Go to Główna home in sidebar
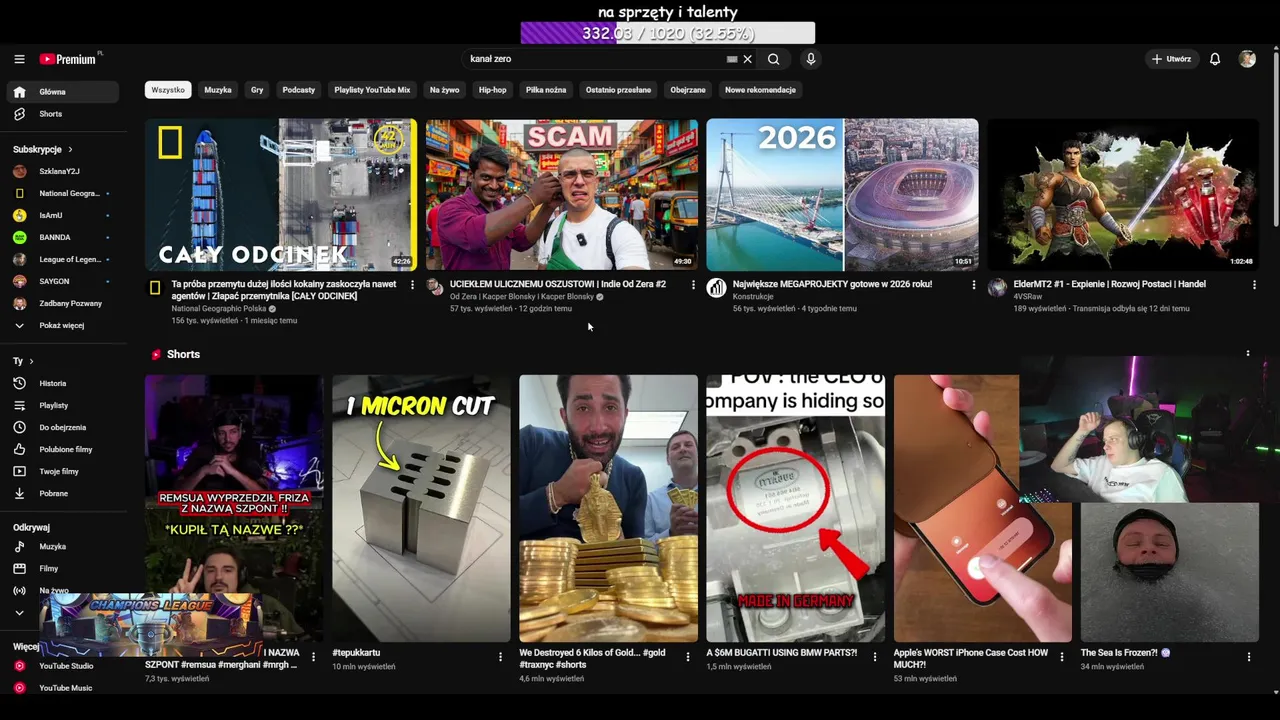This screenshot has width=1280, height=720. point(63,92)
